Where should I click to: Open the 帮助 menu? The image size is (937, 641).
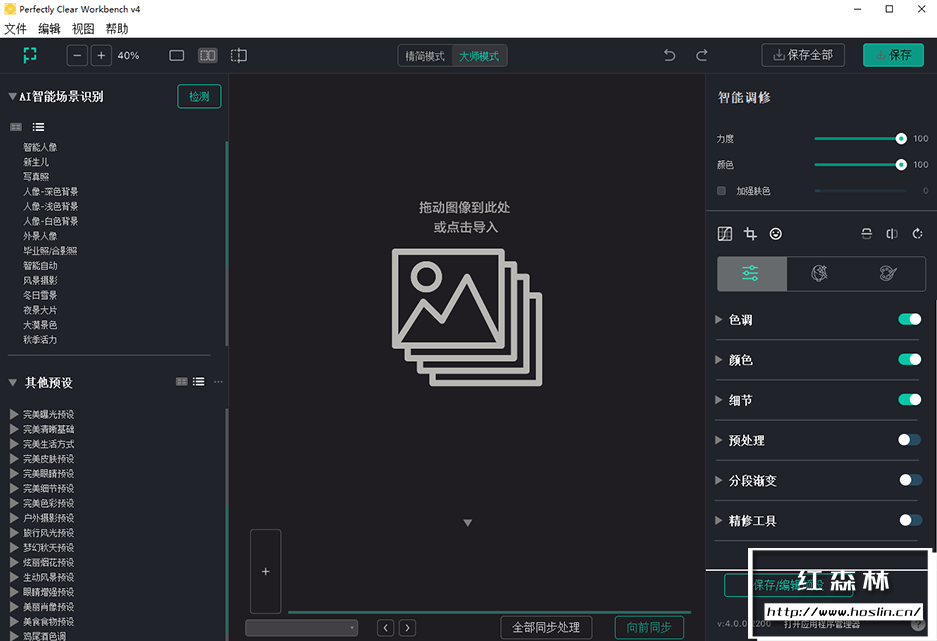pyautogui.click(x=117, y=29)
